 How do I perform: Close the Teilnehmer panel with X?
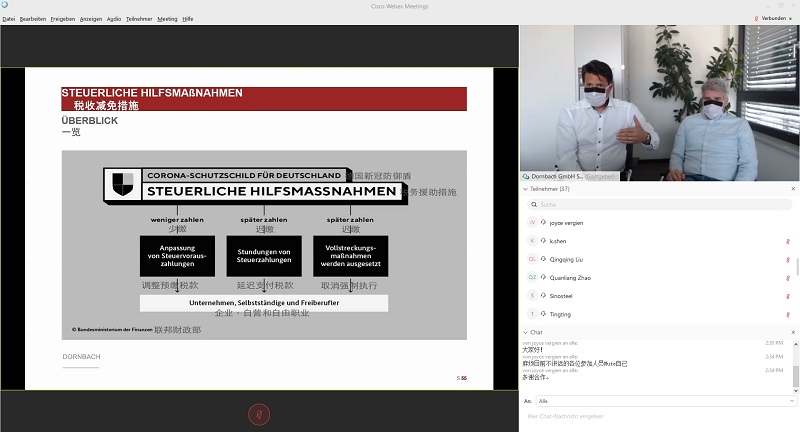(x=793, y=189)
